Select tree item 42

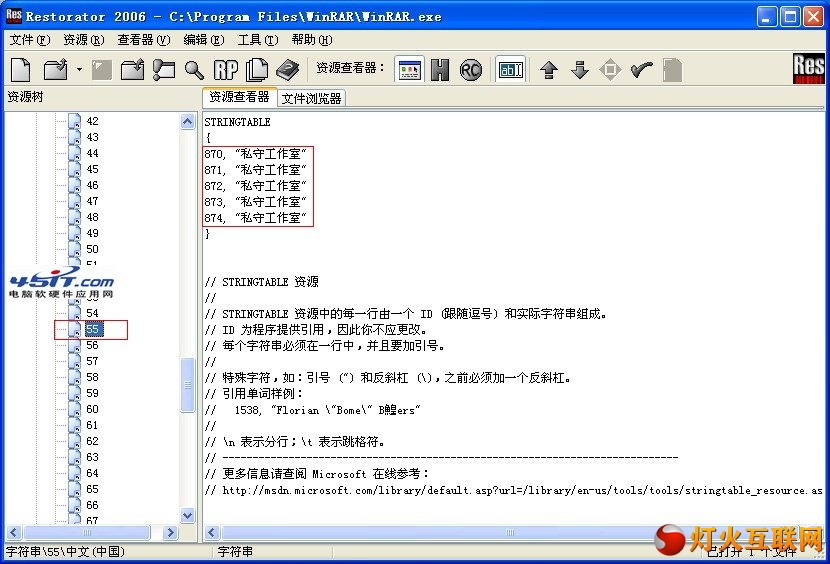pos(93,121)
